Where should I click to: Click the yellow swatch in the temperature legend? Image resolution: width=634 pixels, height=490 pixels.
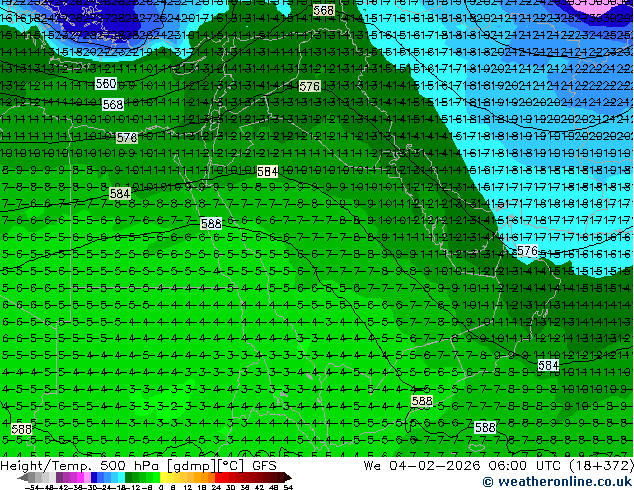(x=163, y=477)
